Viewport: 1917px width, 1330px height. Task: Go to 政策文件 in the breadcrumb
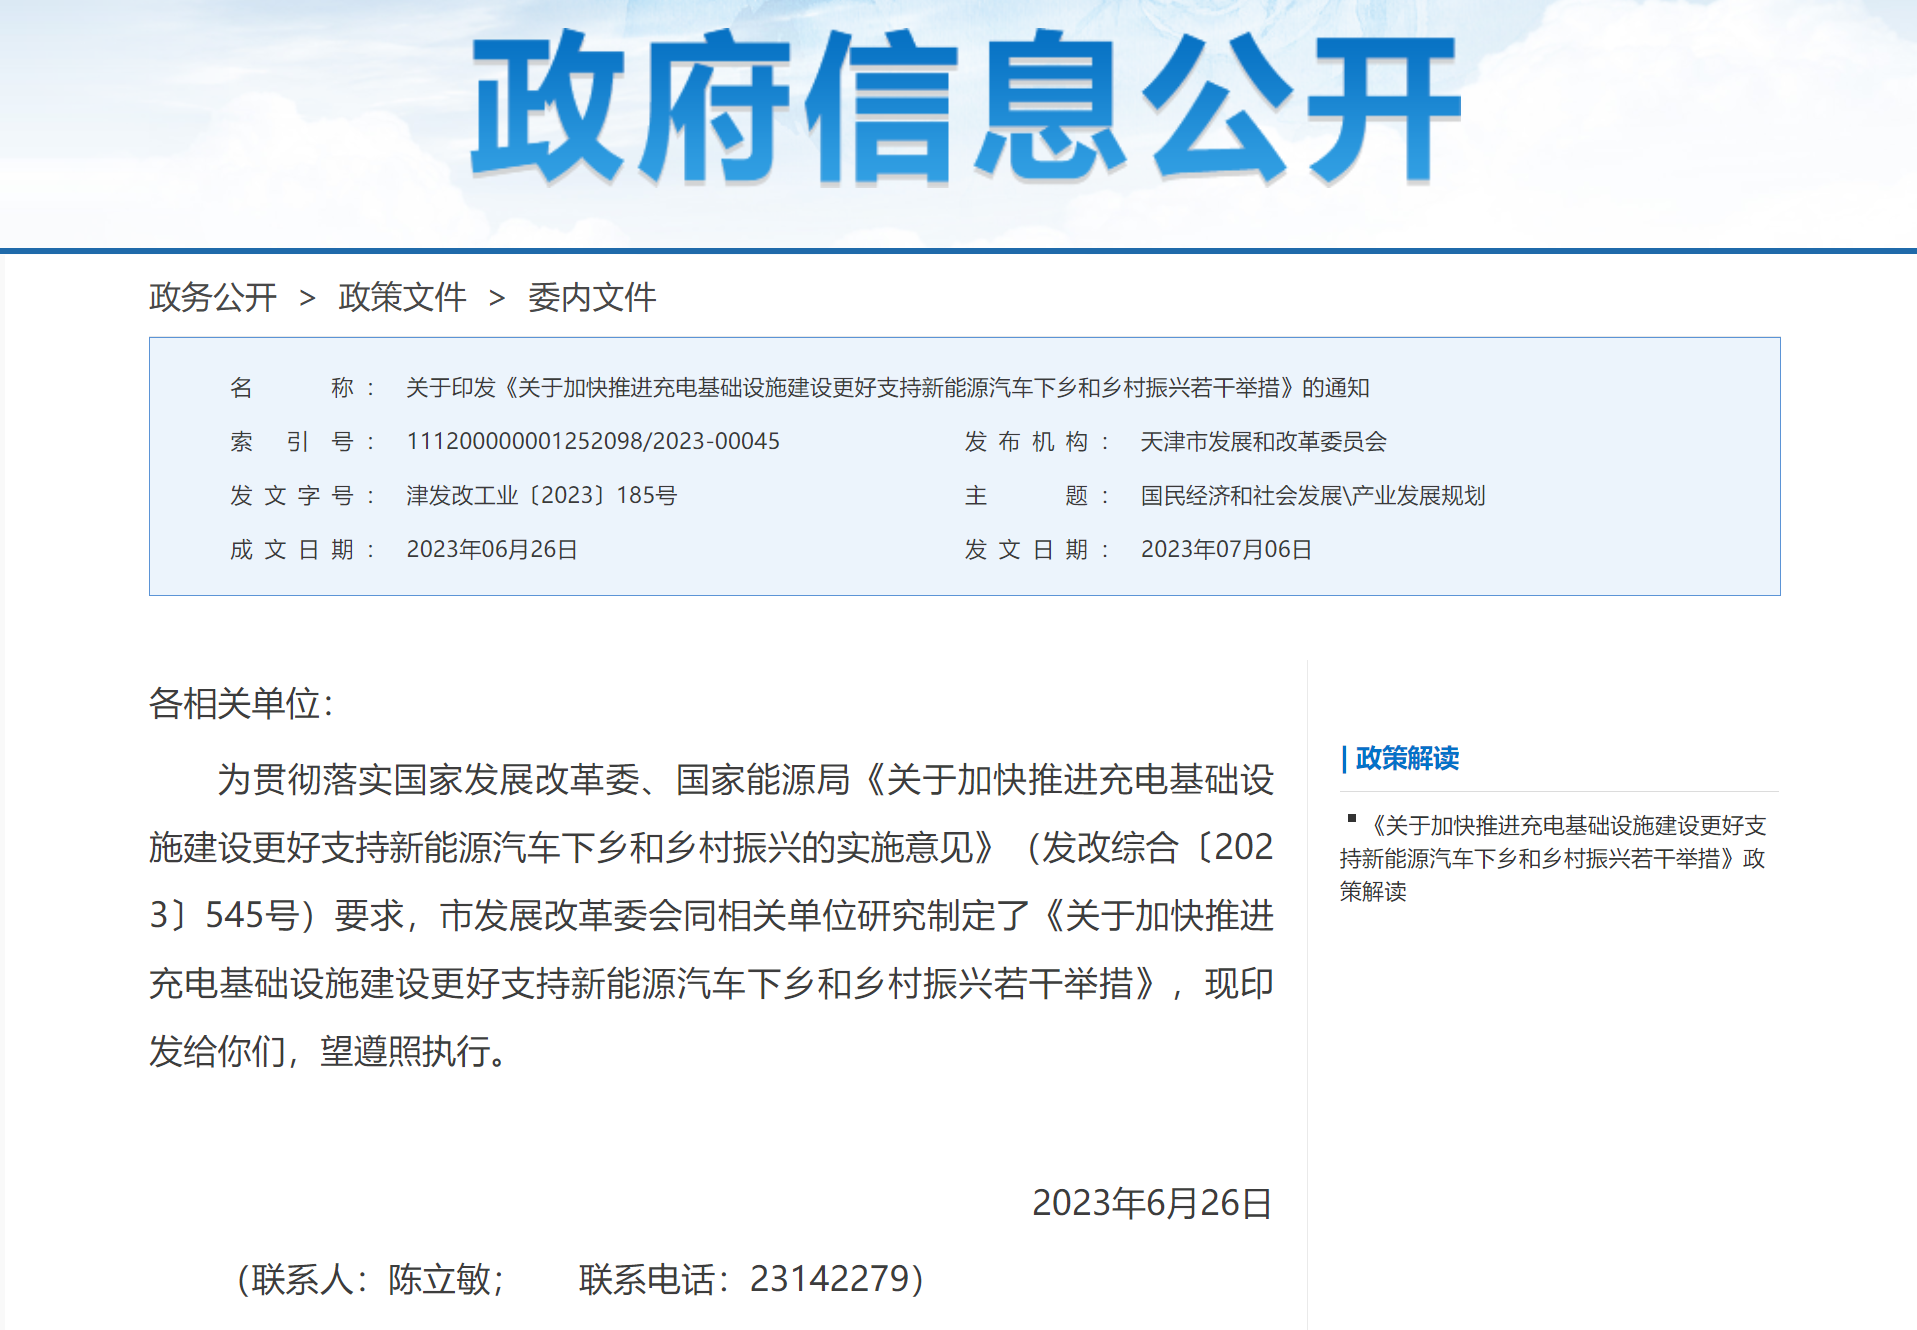click(x=402, y=297)
